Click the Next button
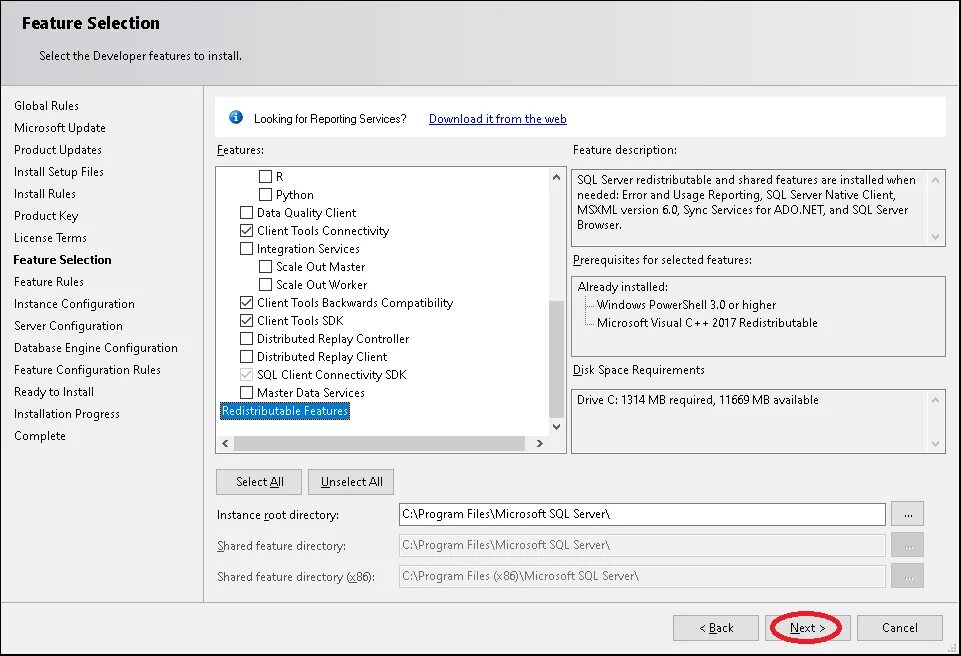 [807, 628]
